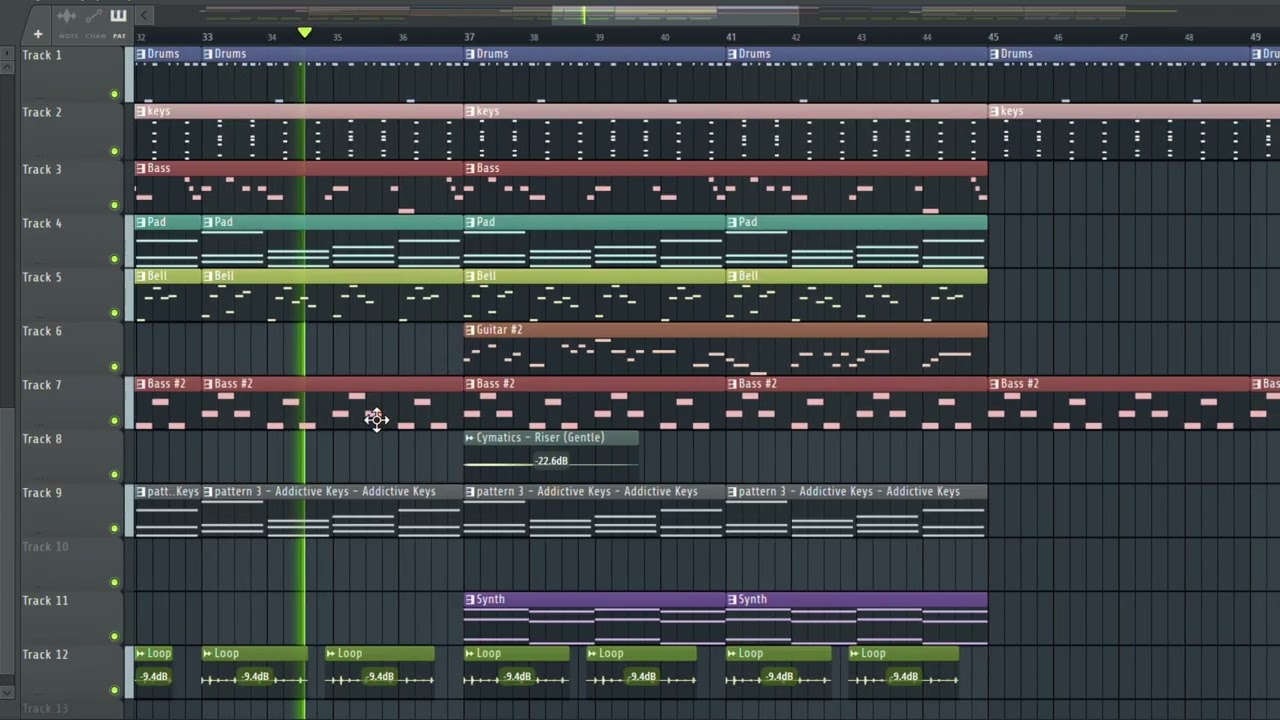The width and height of the screenshot is (1280, 720).
Task: Select the Track 10 header label
Action: pyautogui.click(x=45, y=547)
